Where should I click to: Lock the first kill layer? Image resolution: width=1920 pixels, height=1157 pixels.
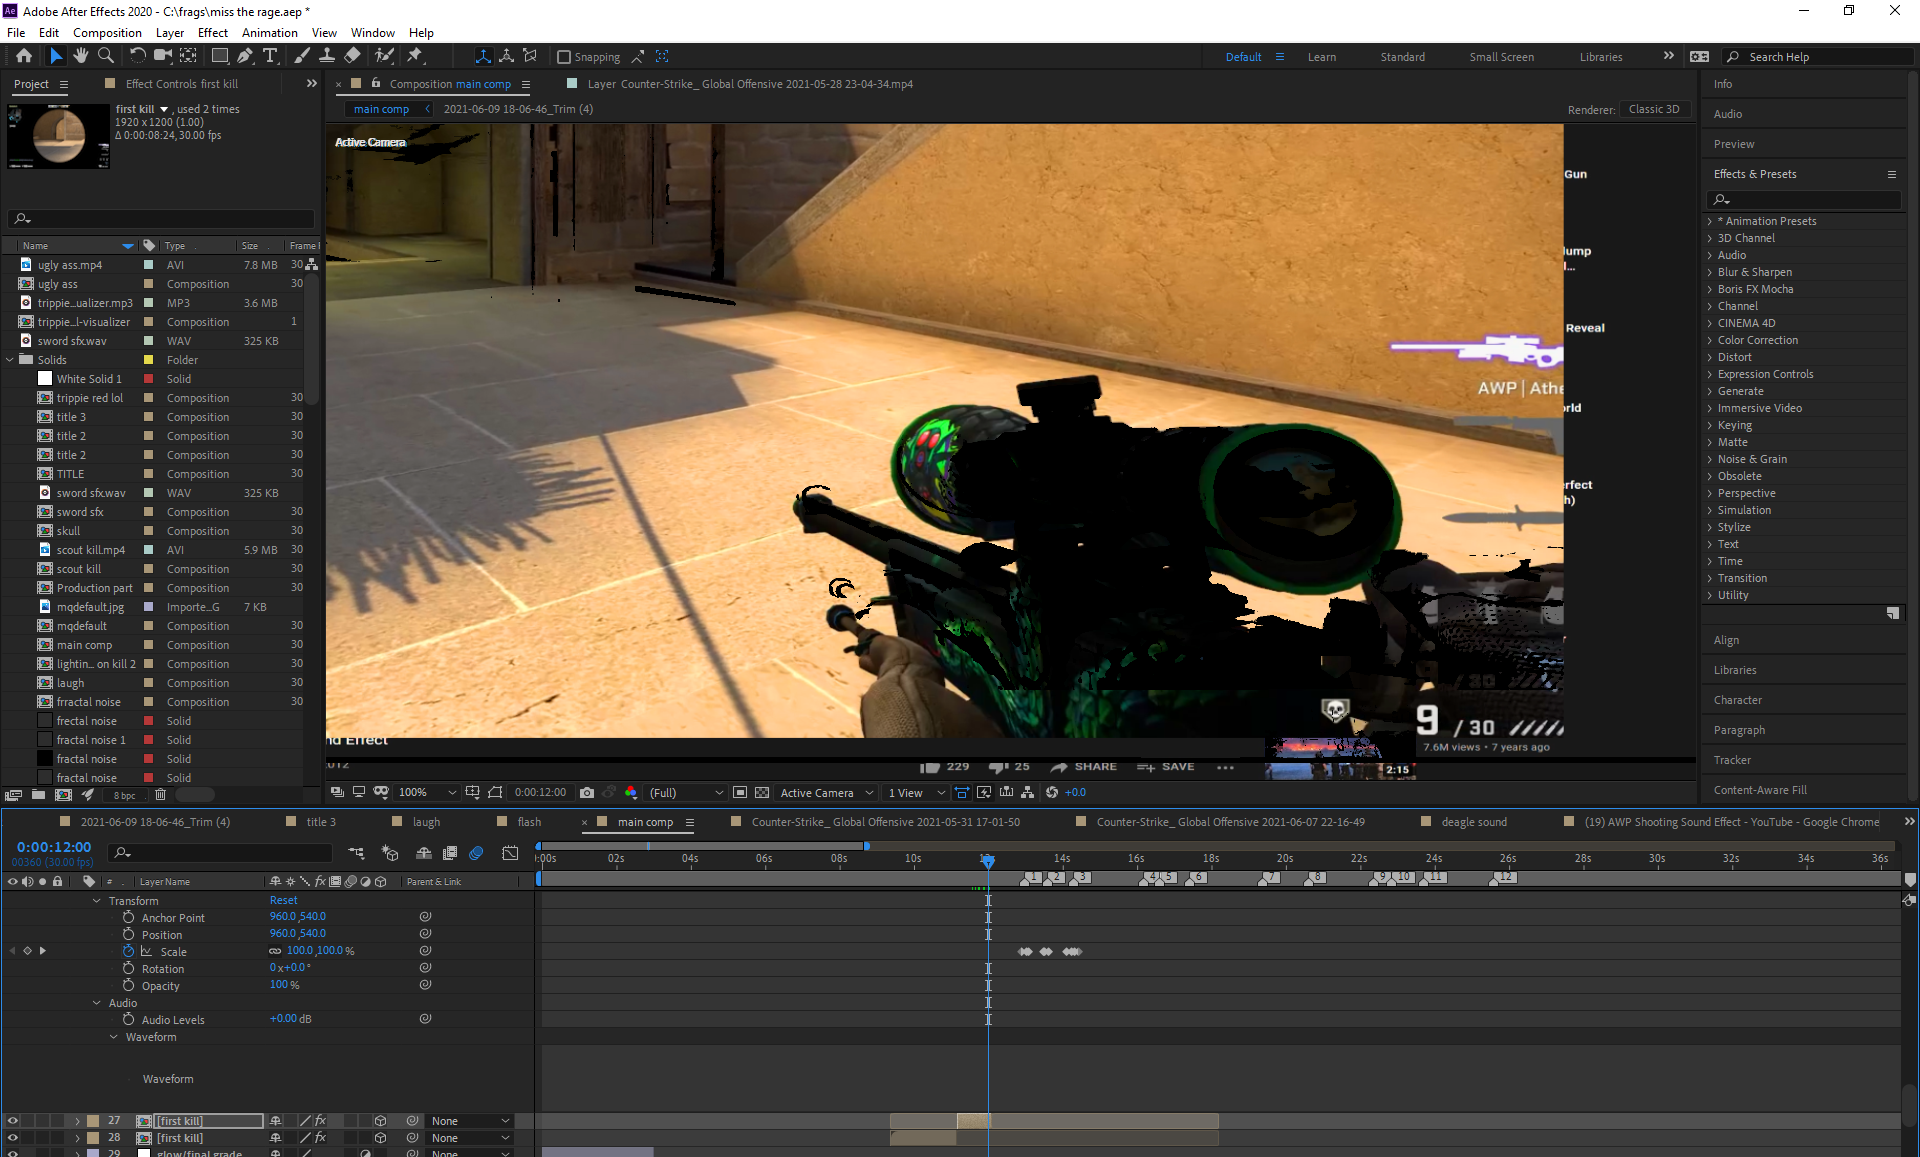[x=58, y=1121]
